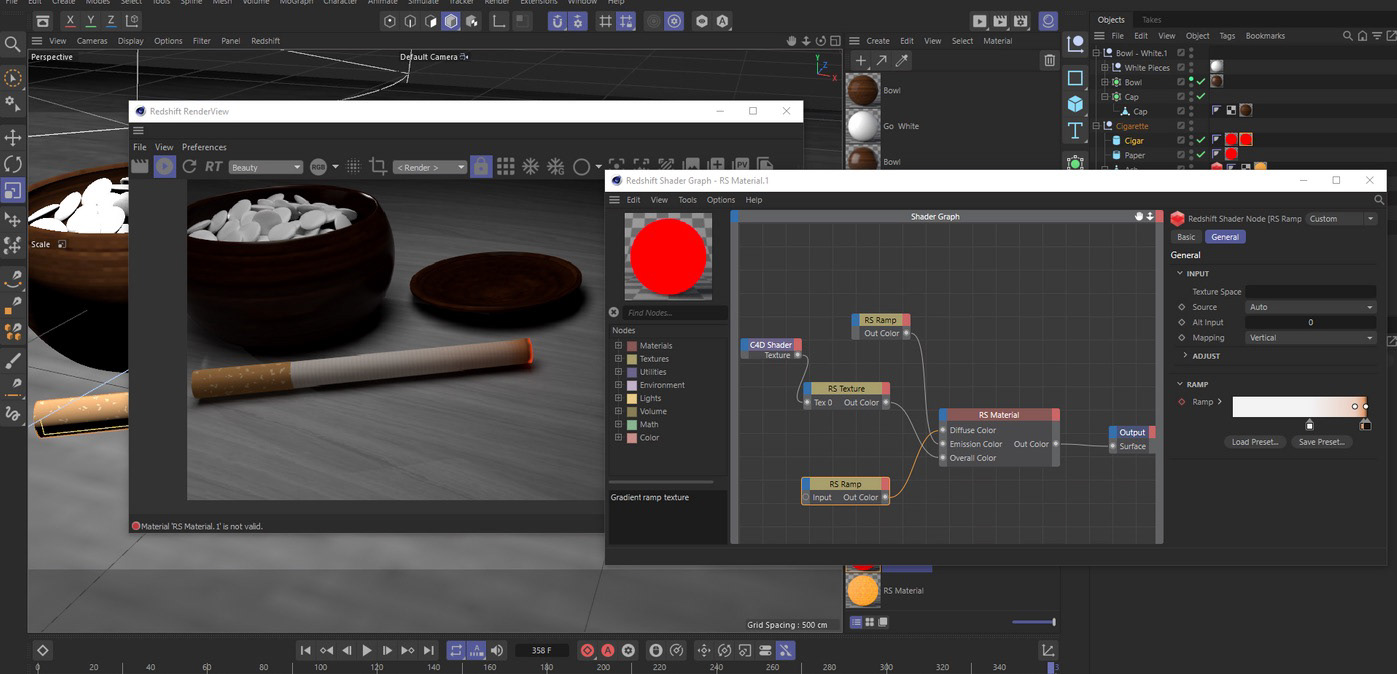Click the RT real-time render icon
The image size is (1397, 674).
coord(213,167)
